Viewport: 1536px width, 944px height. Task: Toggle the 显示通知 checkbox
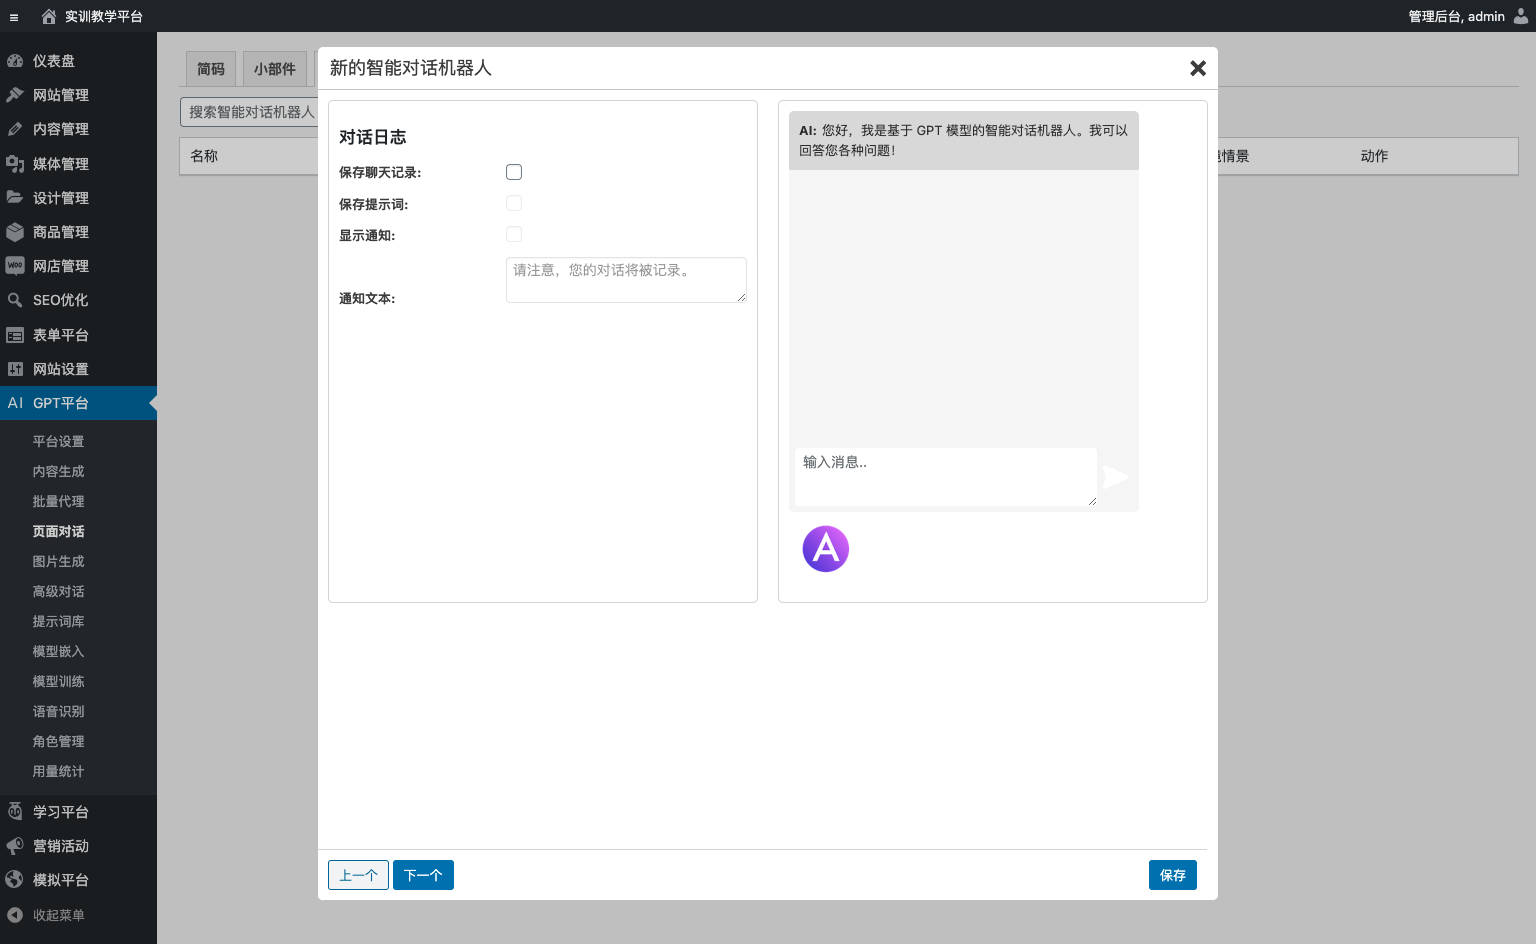pos(514,234)
